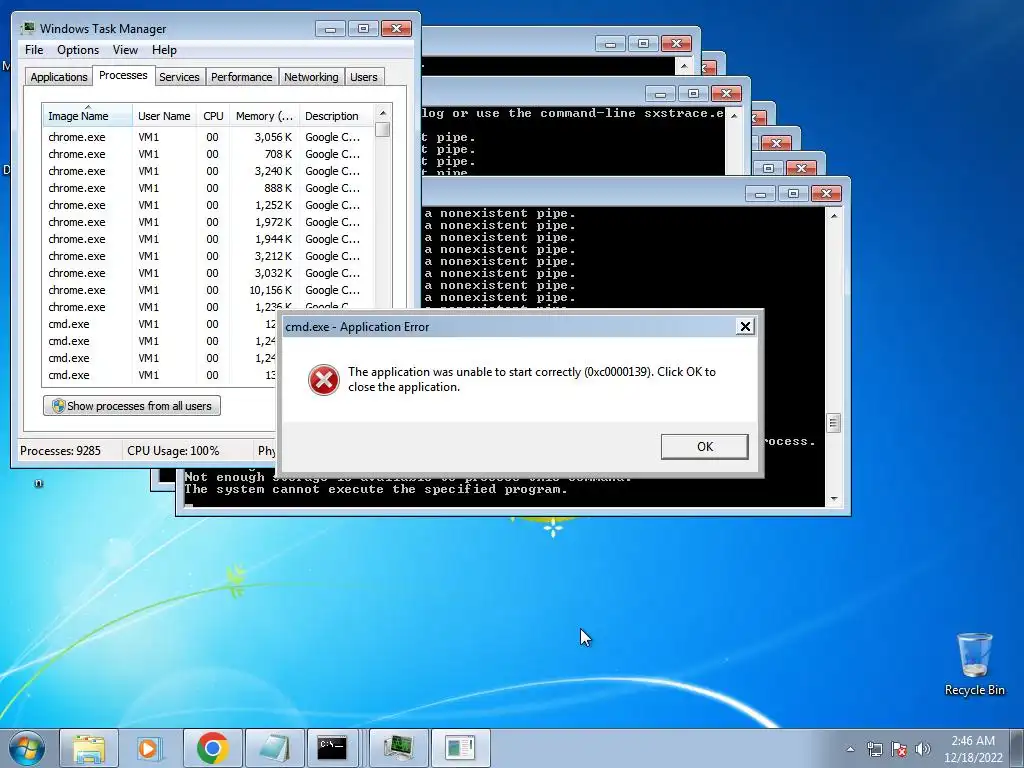Screen dimensions: 1024x768
Task: Open the Help menu in Task Manager
Action: coord(164,50)
